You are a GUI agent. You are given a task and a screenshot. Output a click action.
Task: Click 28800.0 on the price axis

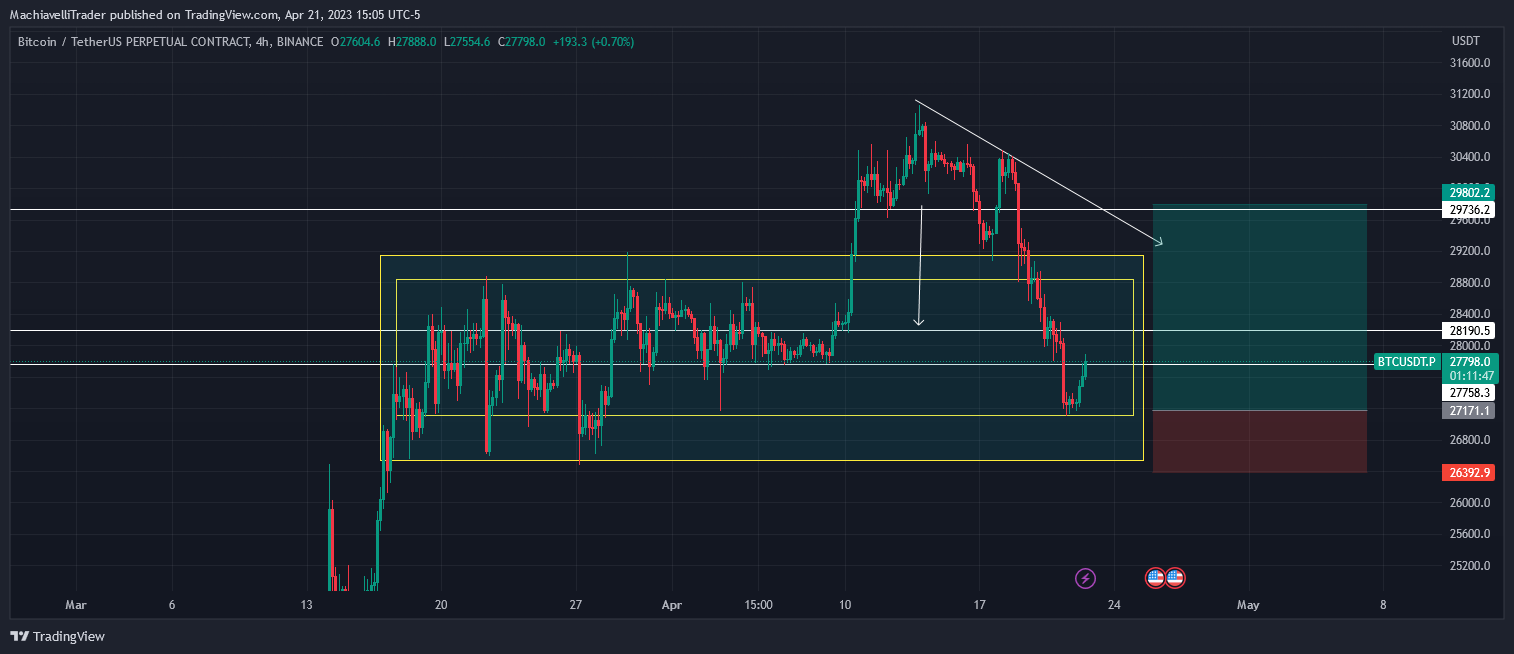(x=1471, y=282)
